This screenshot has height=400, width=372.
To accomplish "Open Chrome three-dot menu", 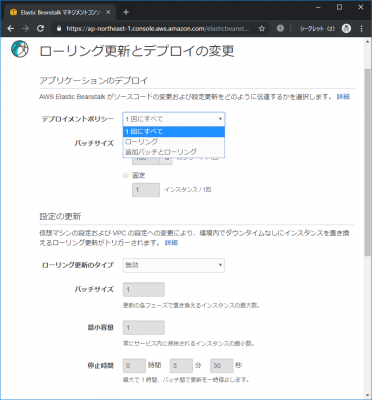I will click(x=361, y=29).
